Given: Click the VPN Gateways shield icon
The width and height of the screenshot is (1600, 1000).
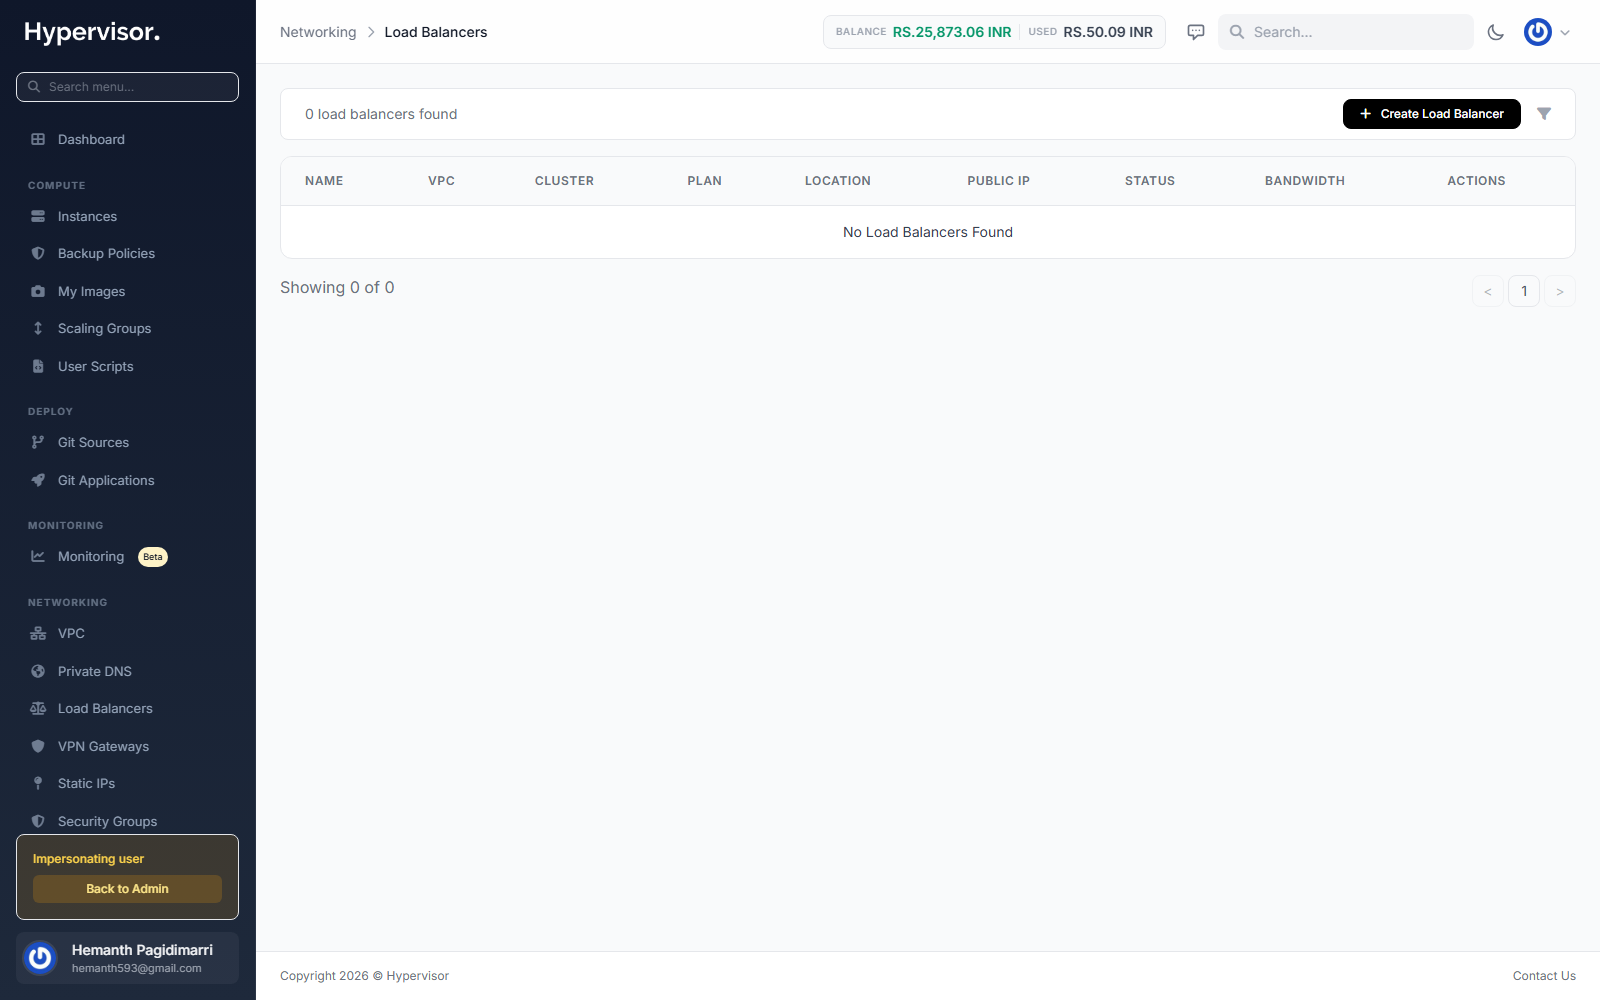Looking at the screenshot, I should click(38, 746).
